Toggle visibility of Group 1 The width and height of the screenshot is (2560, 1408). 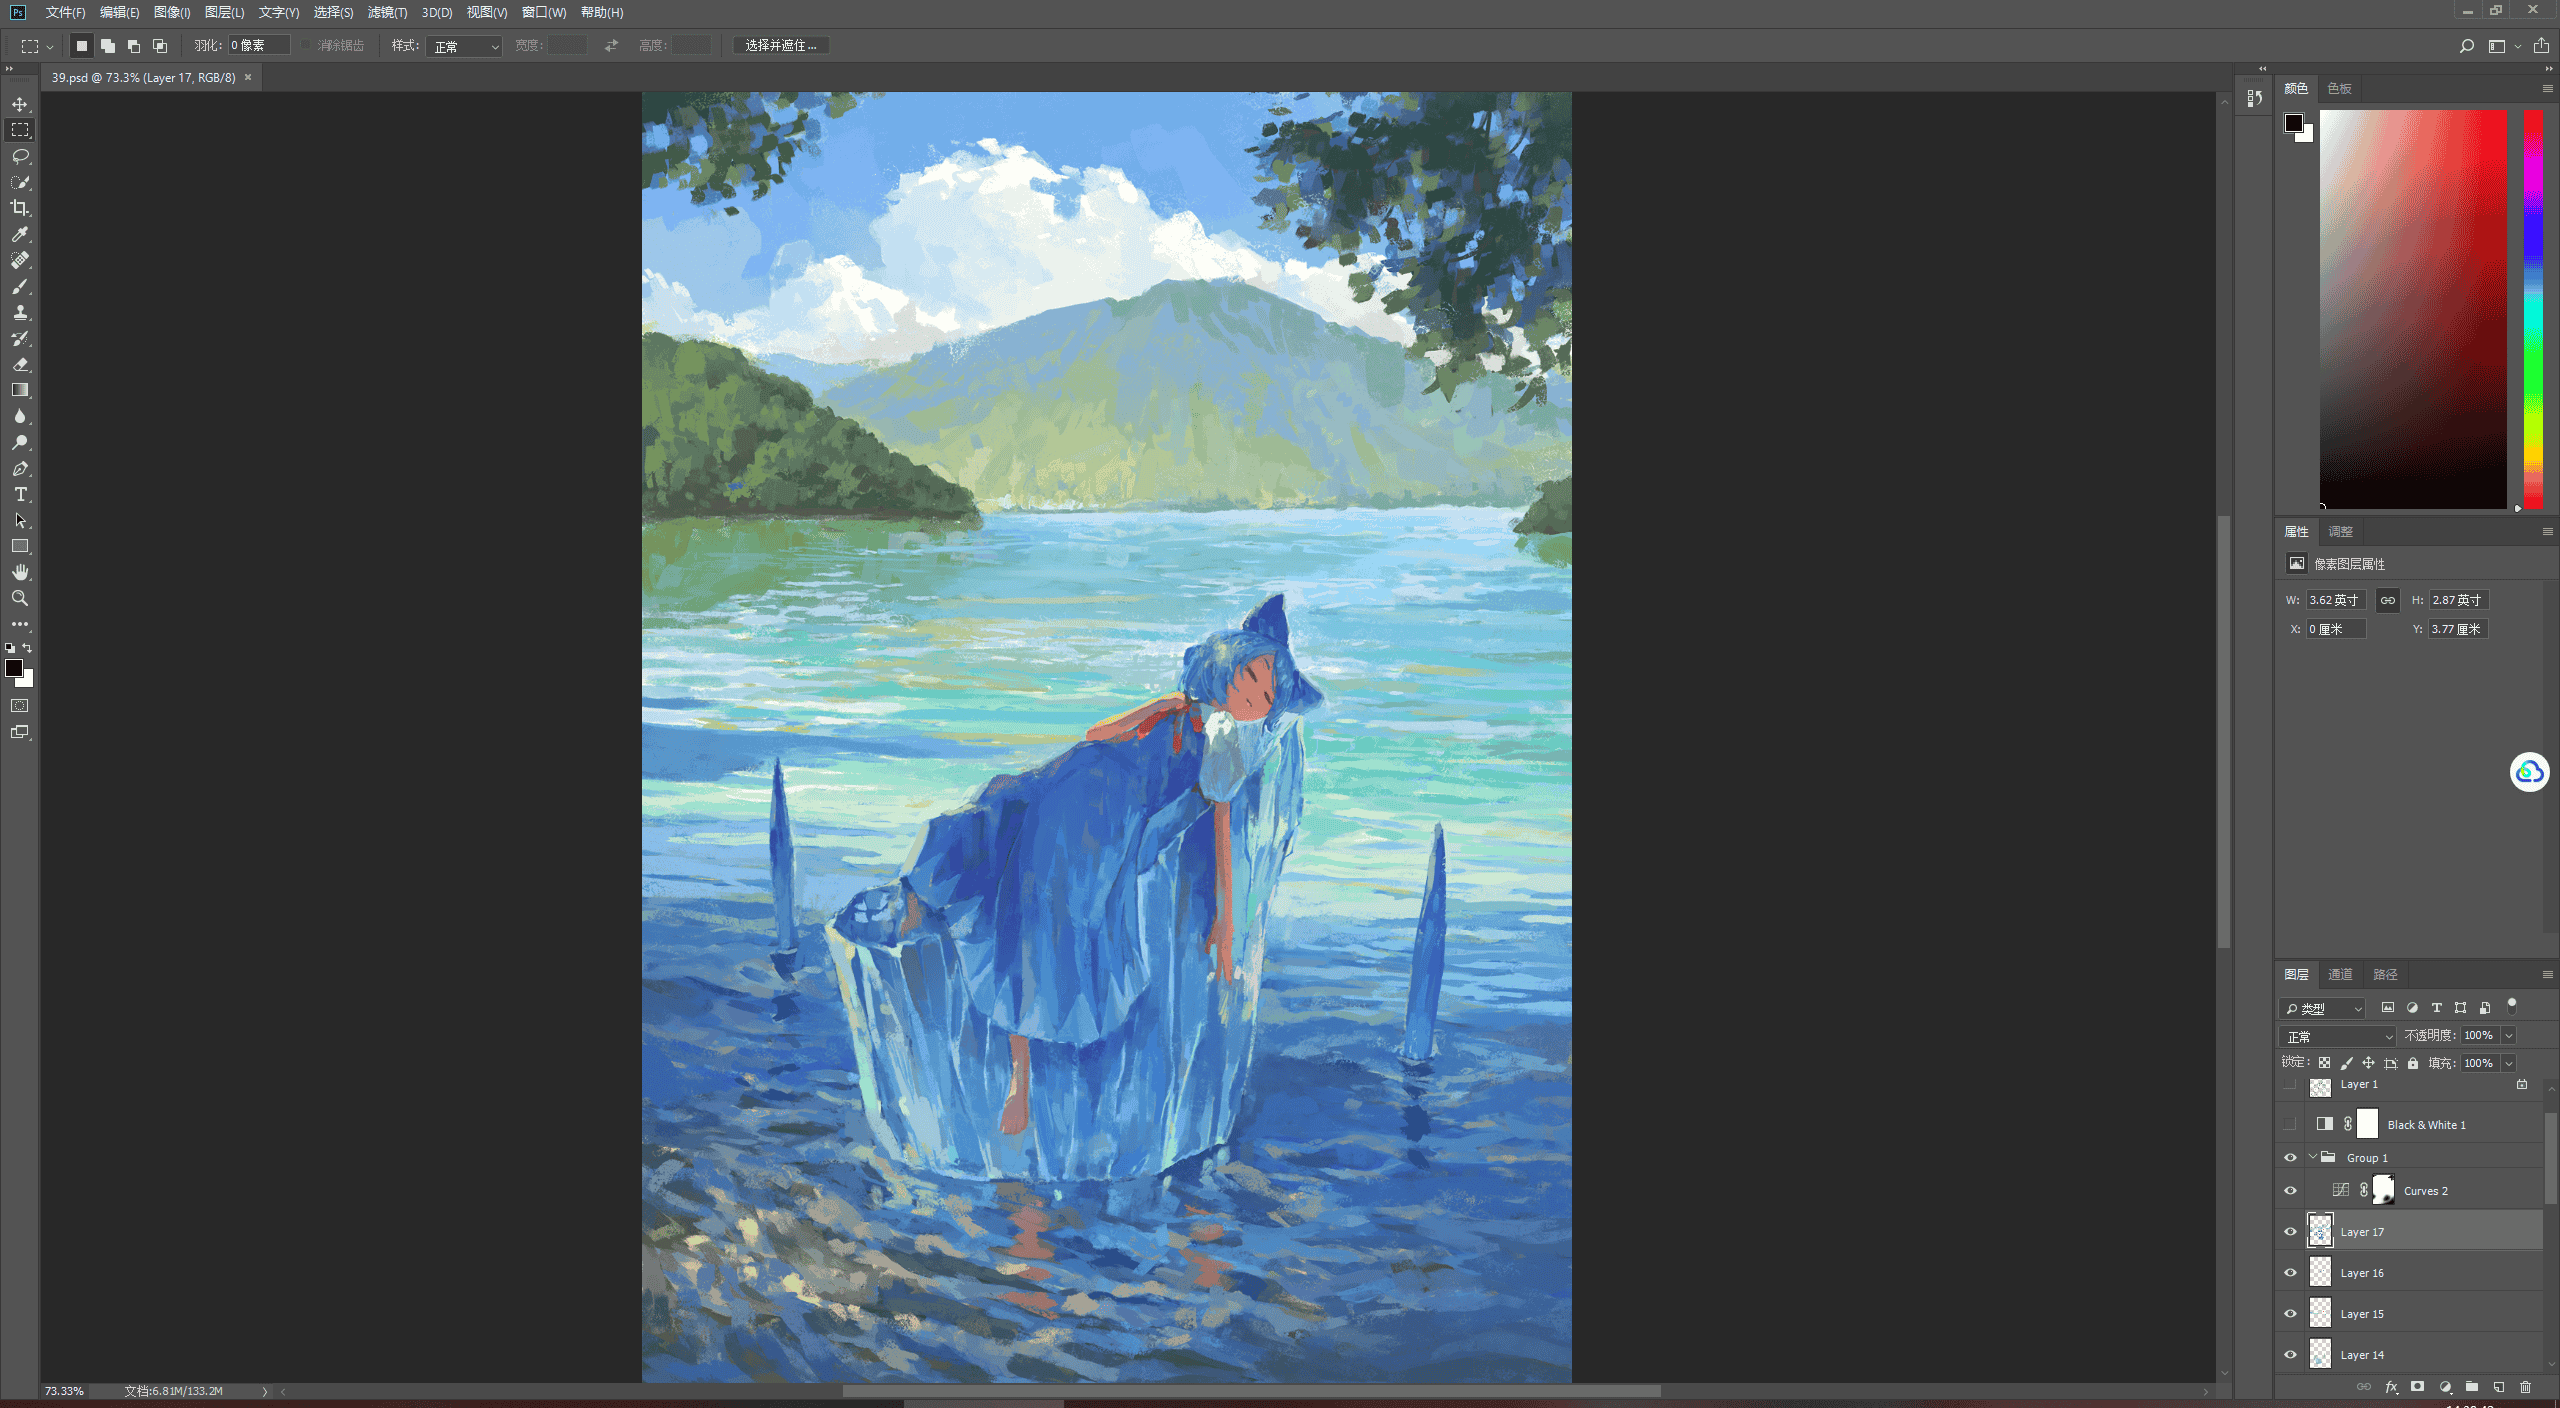(x=2290, y=1158)
